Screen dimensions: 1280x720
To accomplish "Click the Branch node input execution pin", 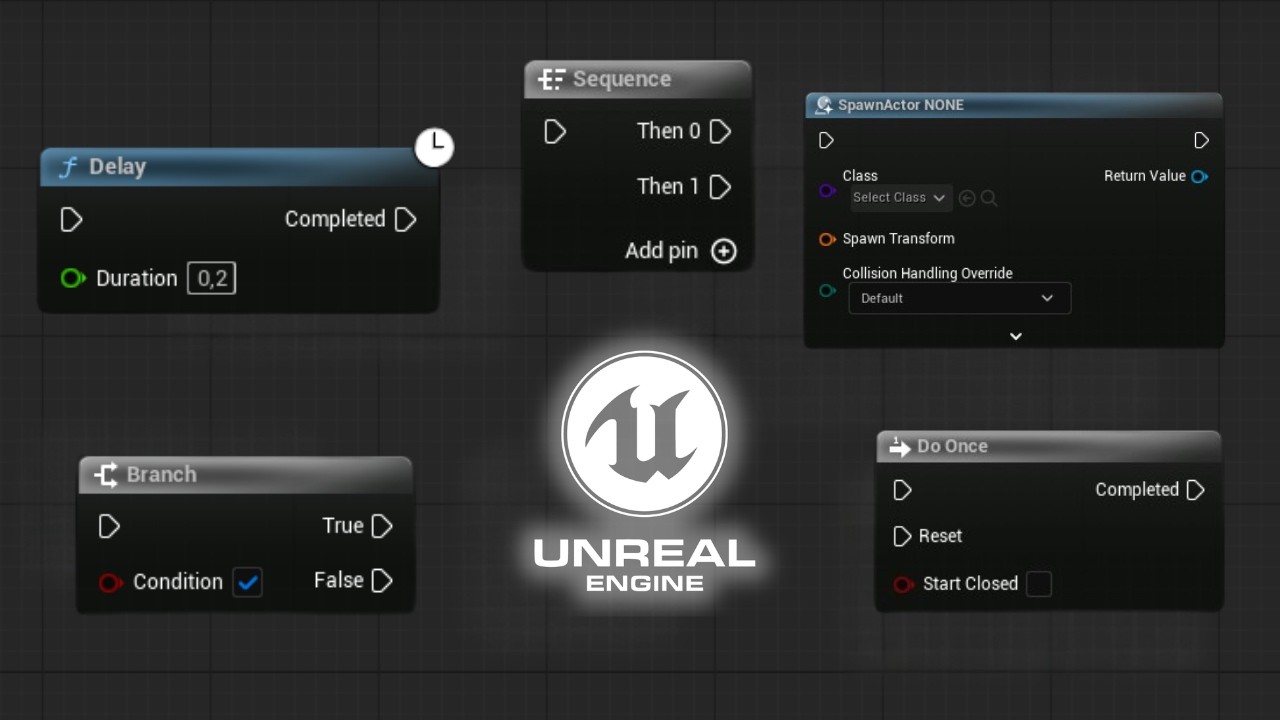I will [109, 526].
